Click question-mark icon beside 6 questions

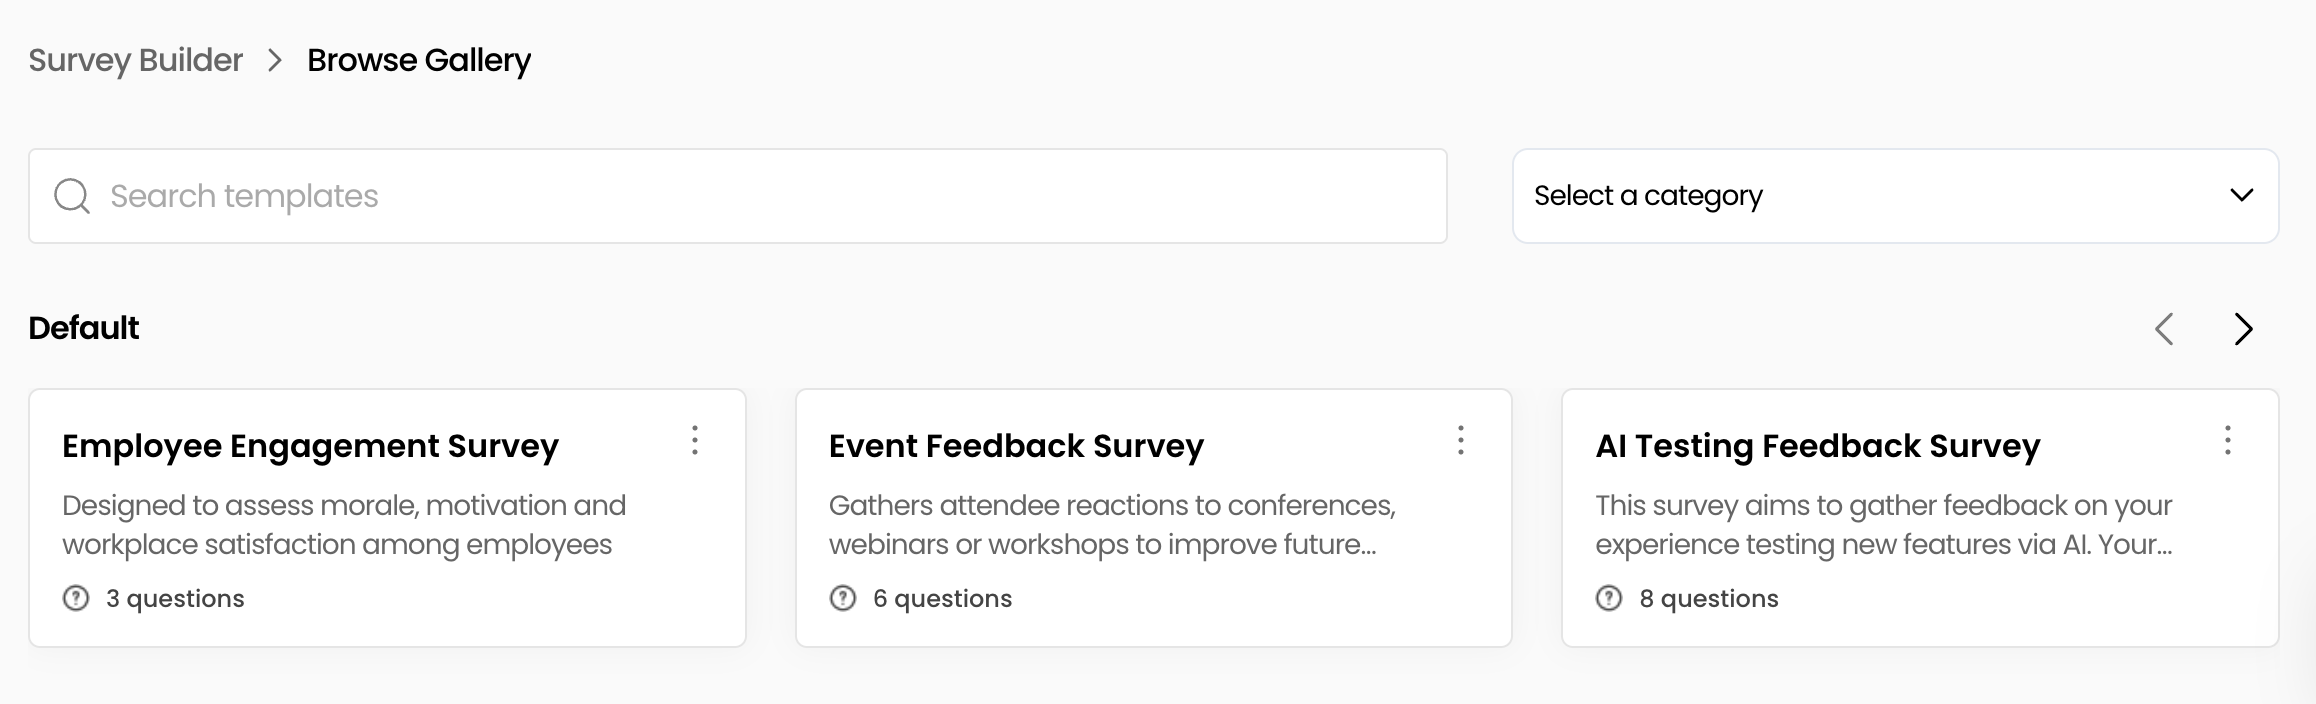click(843, 598)
